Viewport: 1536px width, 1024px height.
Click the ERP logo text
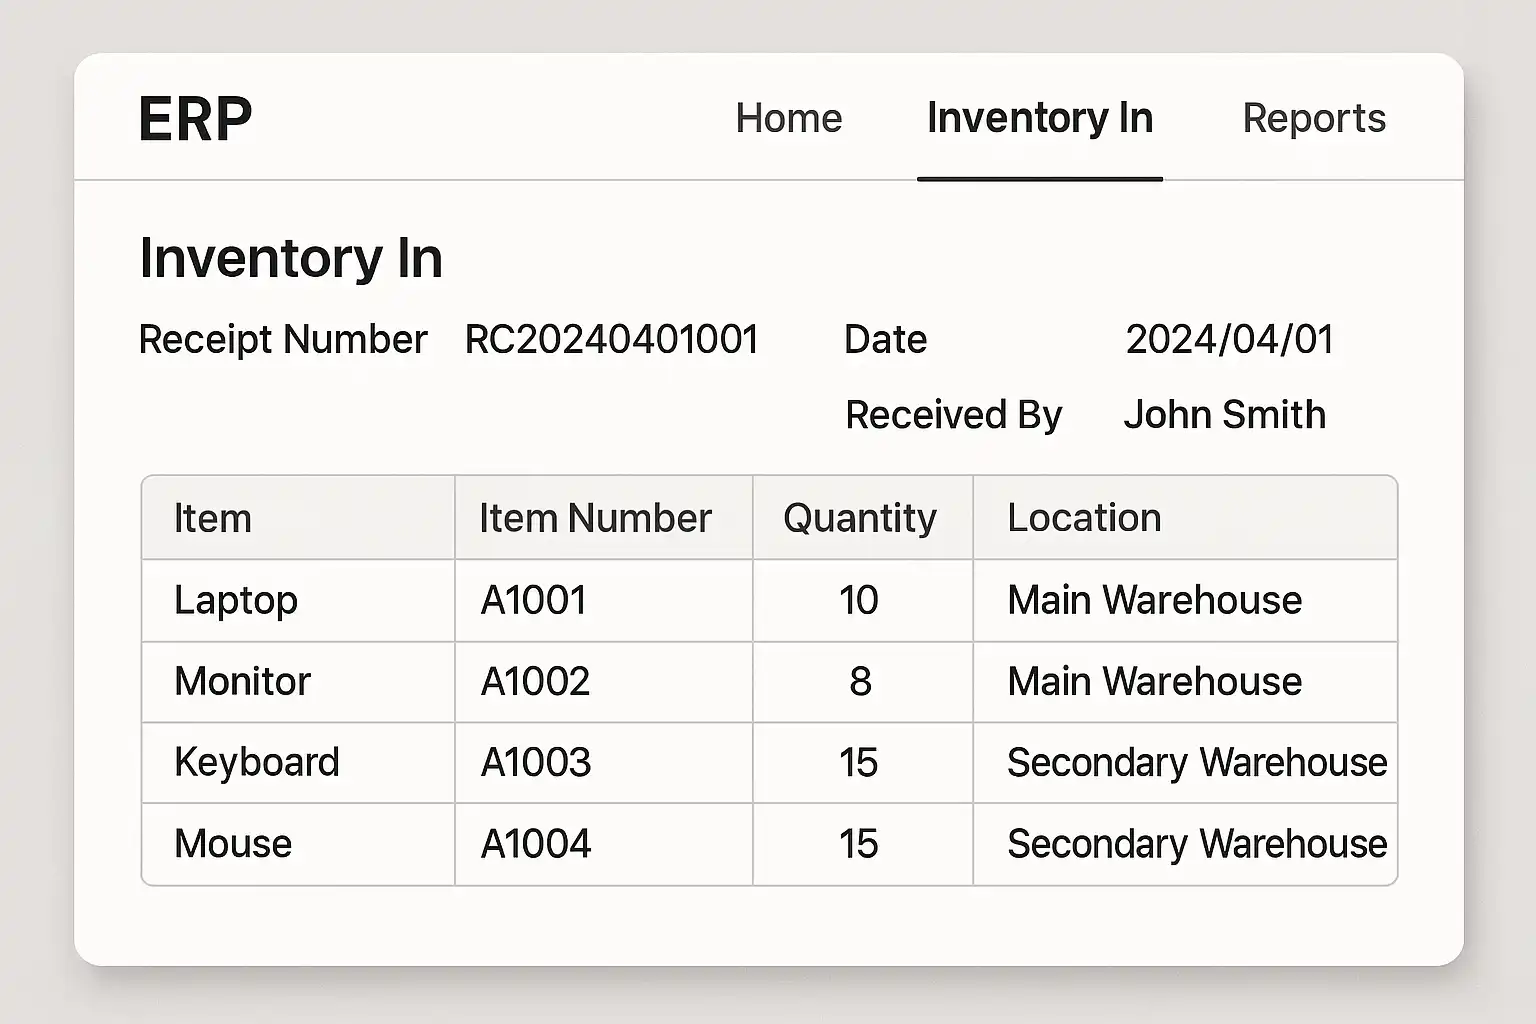195,120
